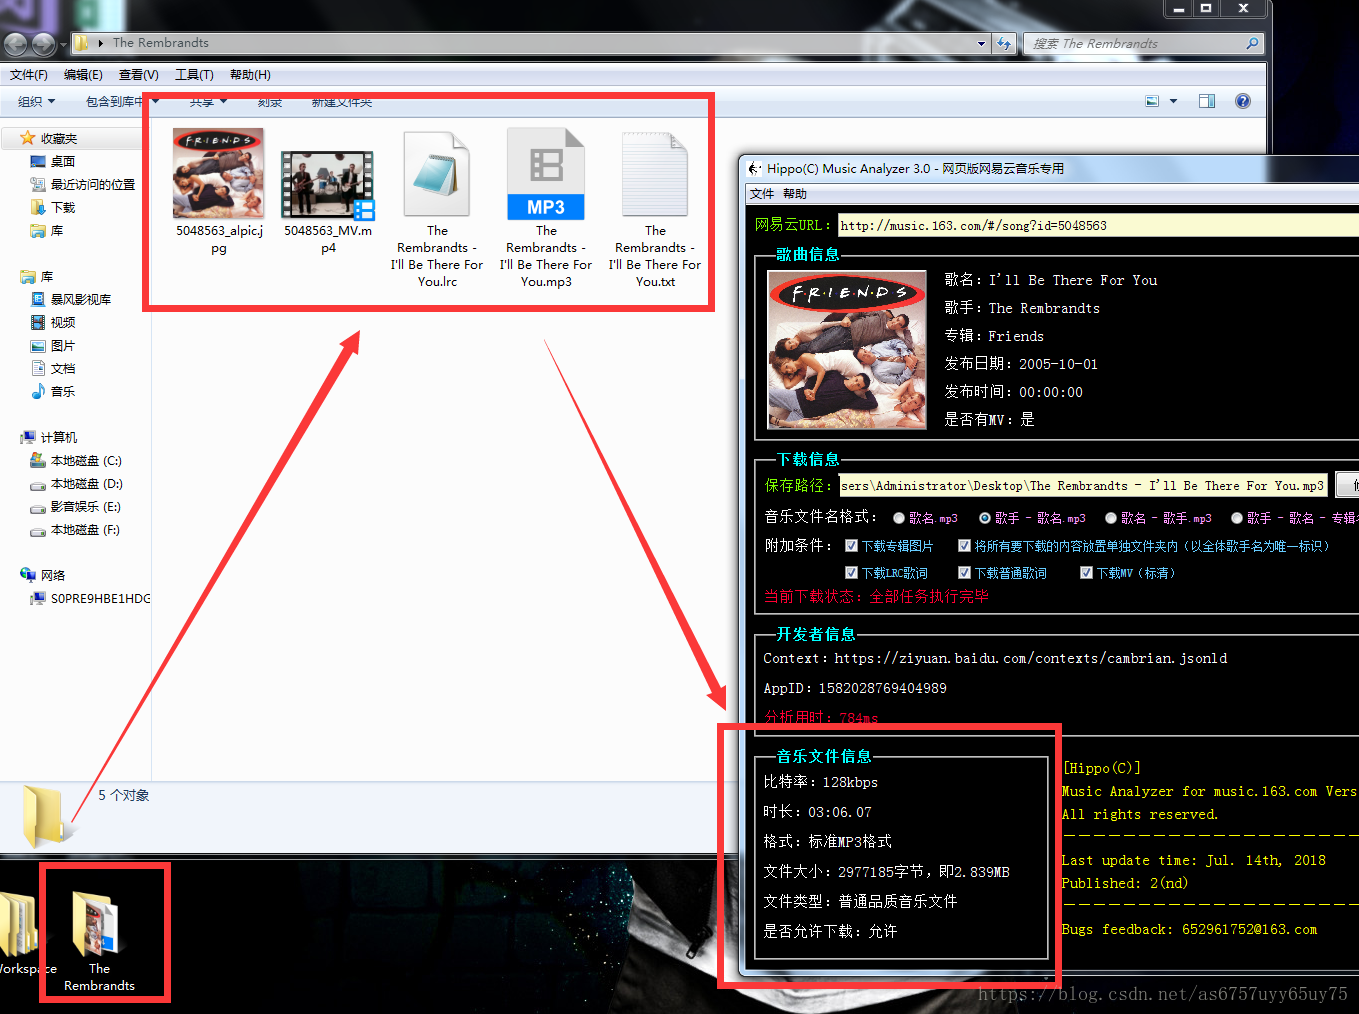Select the I'll Be There For You.lrc file
The width and height of the screenshot is (1359, 1014).
coord(437,211)
